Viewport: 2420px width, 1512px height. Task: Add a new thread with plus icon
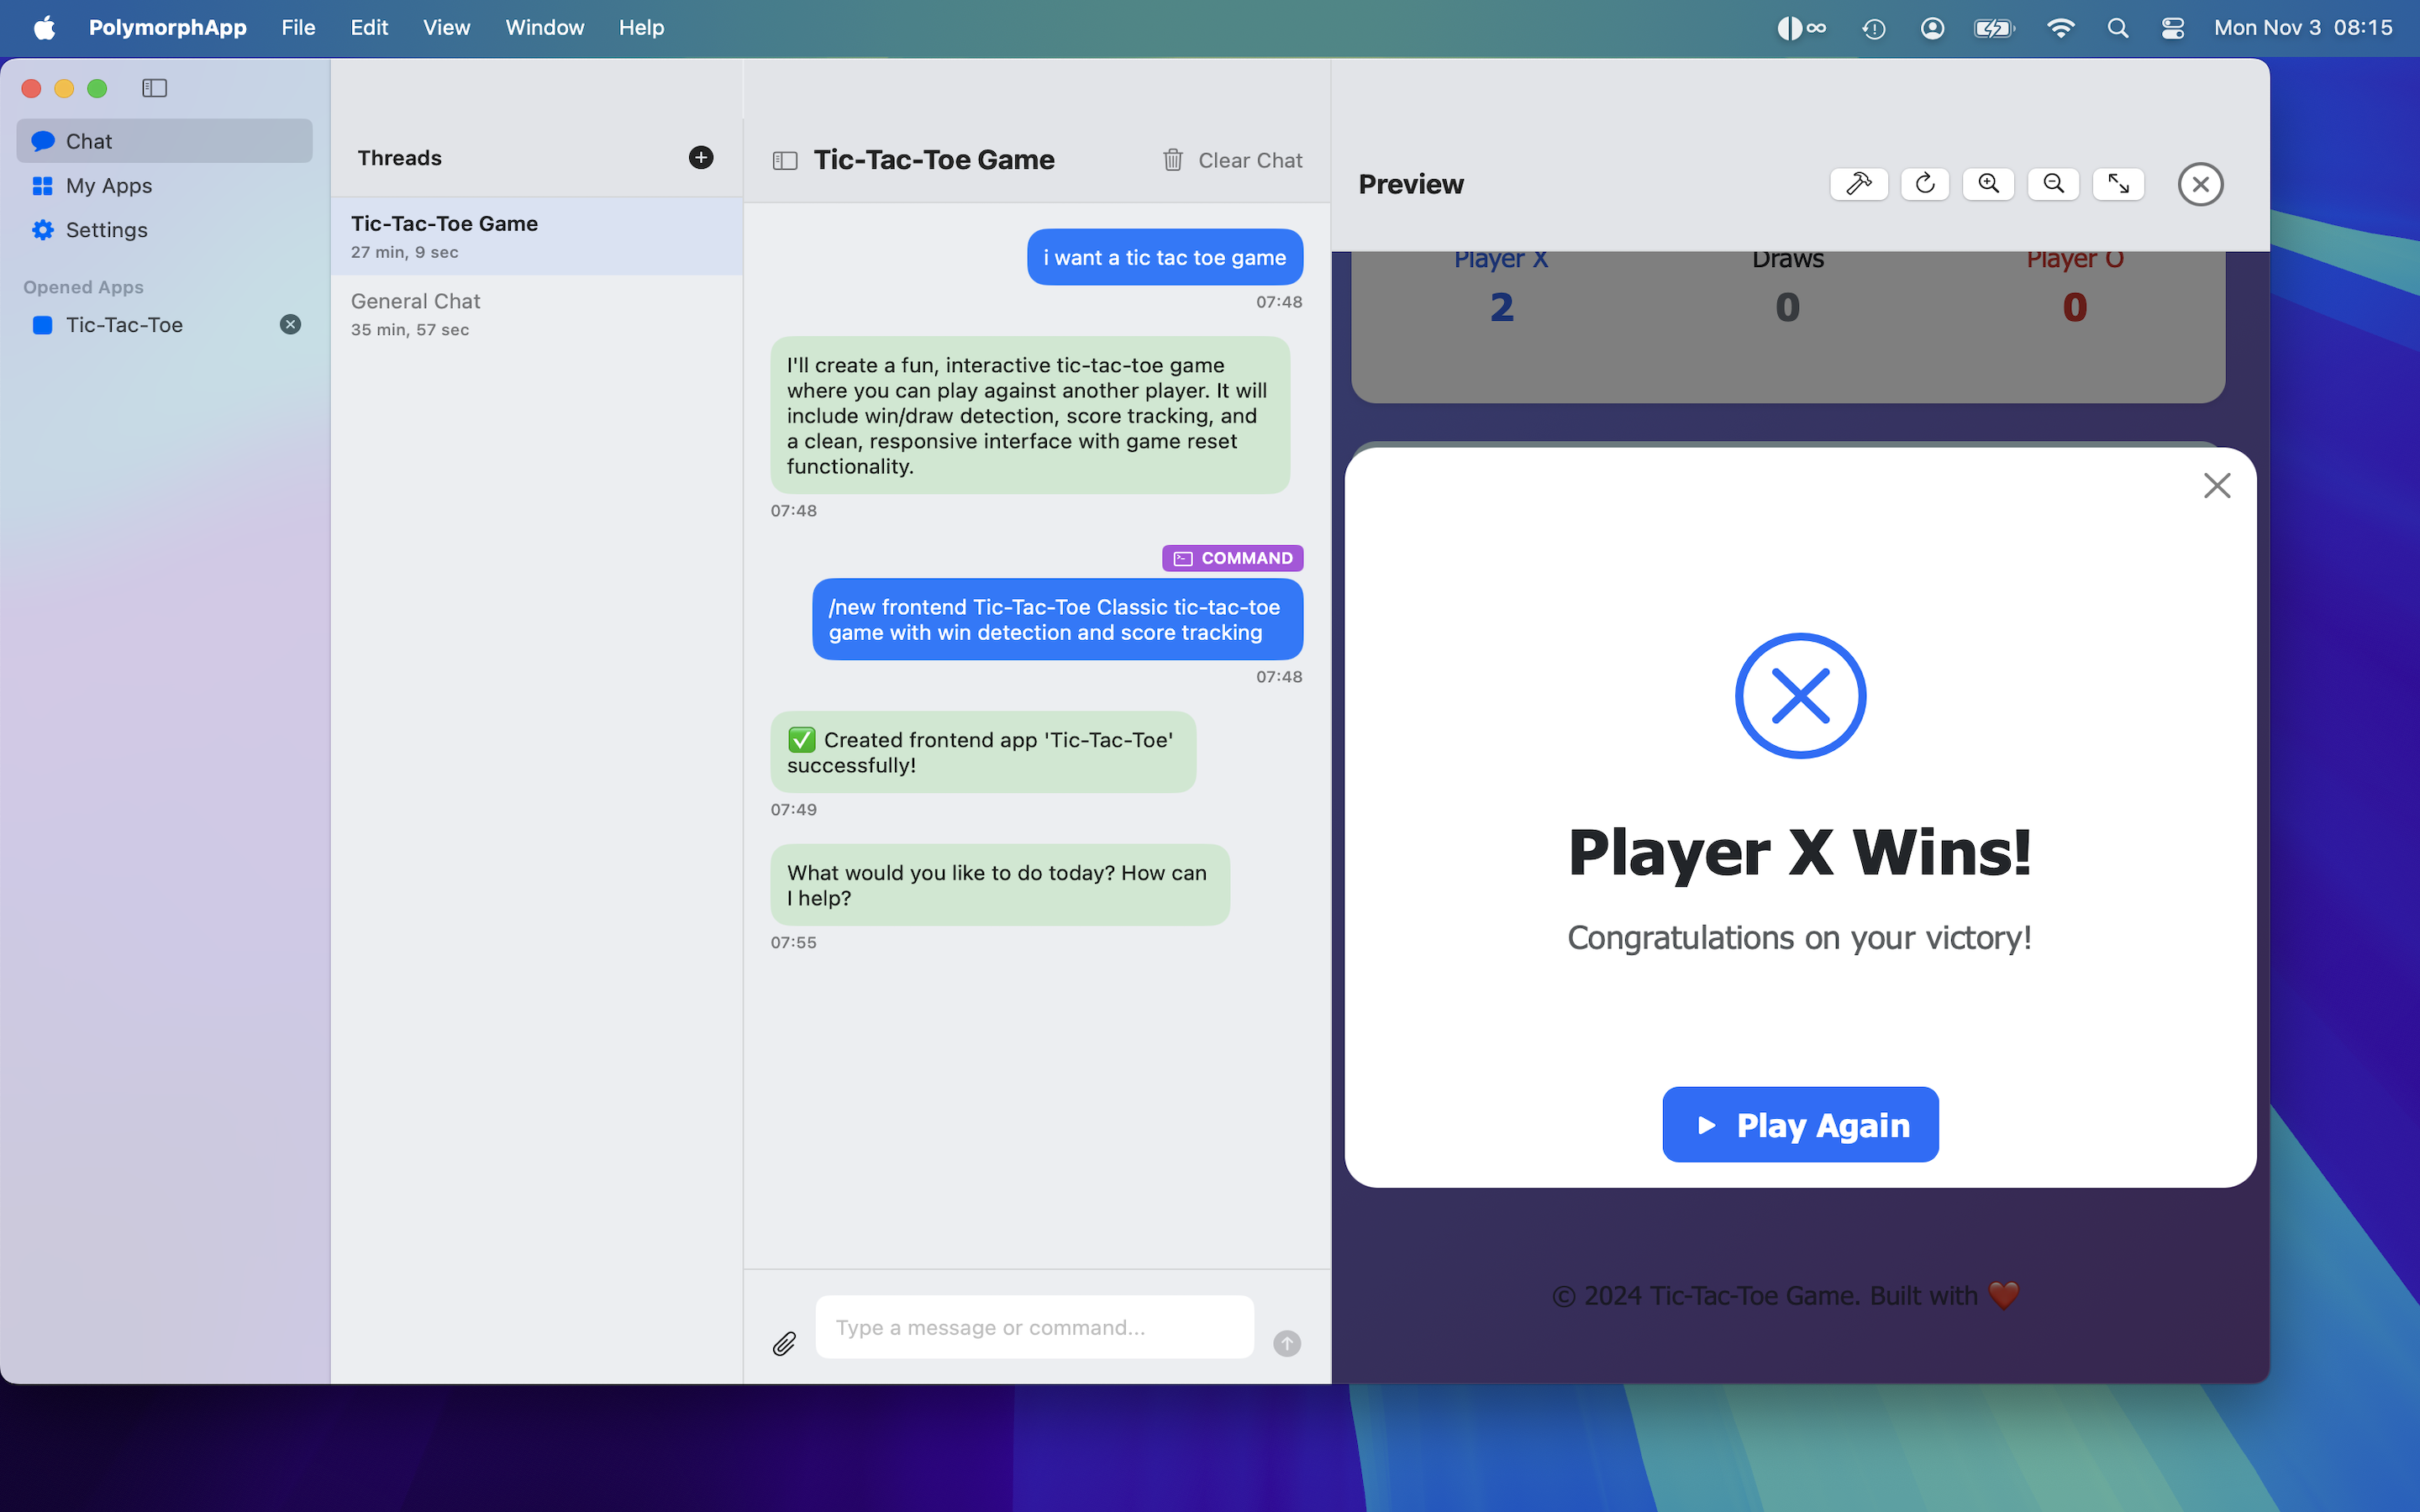701,158
